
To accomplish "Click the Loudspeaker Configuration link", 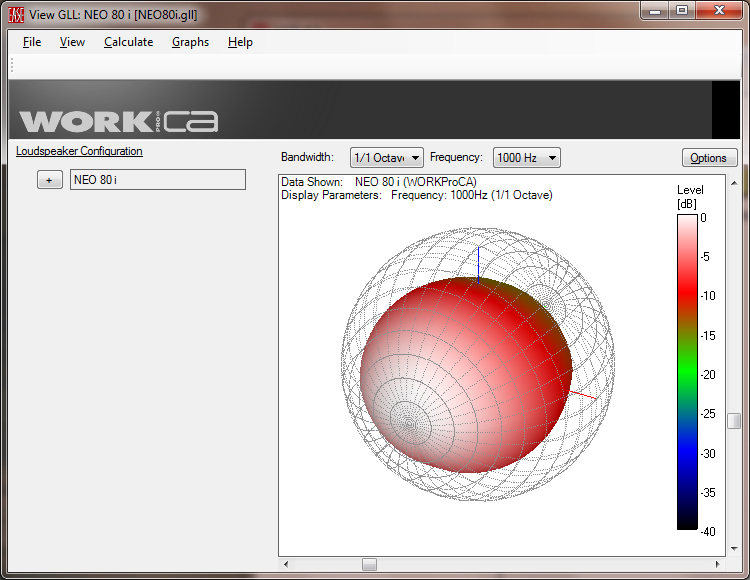I will [x=79, y=151].
